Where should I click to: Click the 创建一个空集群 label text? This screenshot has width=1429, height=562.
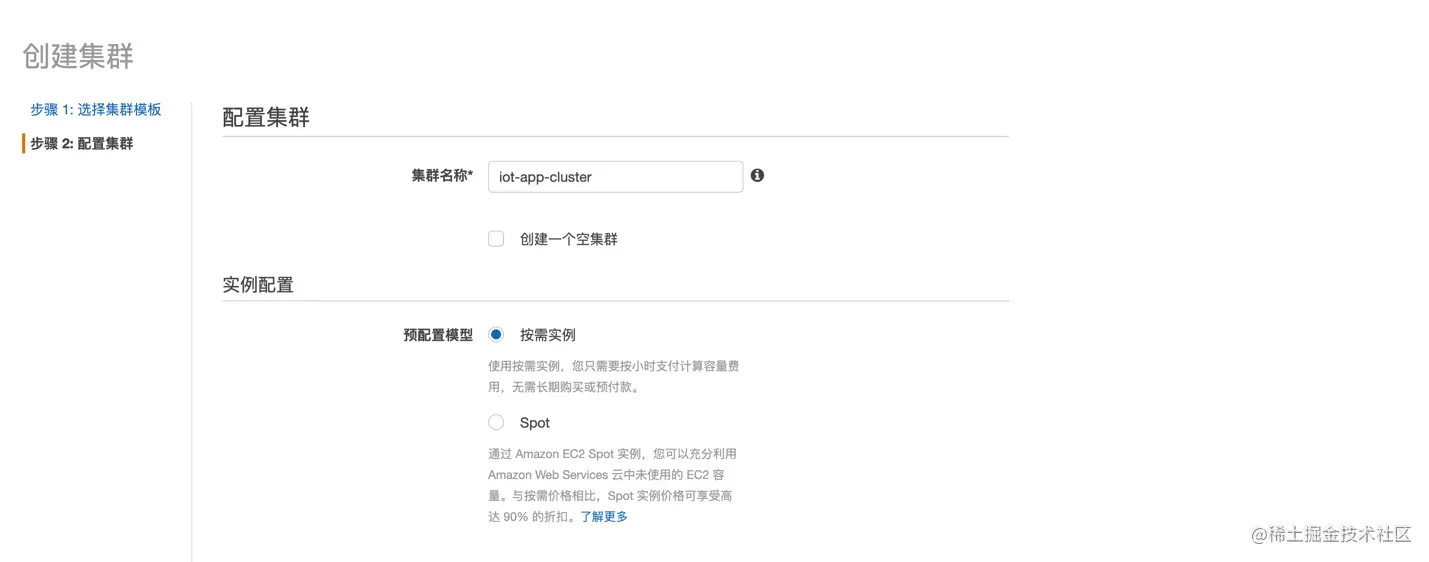(569, 240)
